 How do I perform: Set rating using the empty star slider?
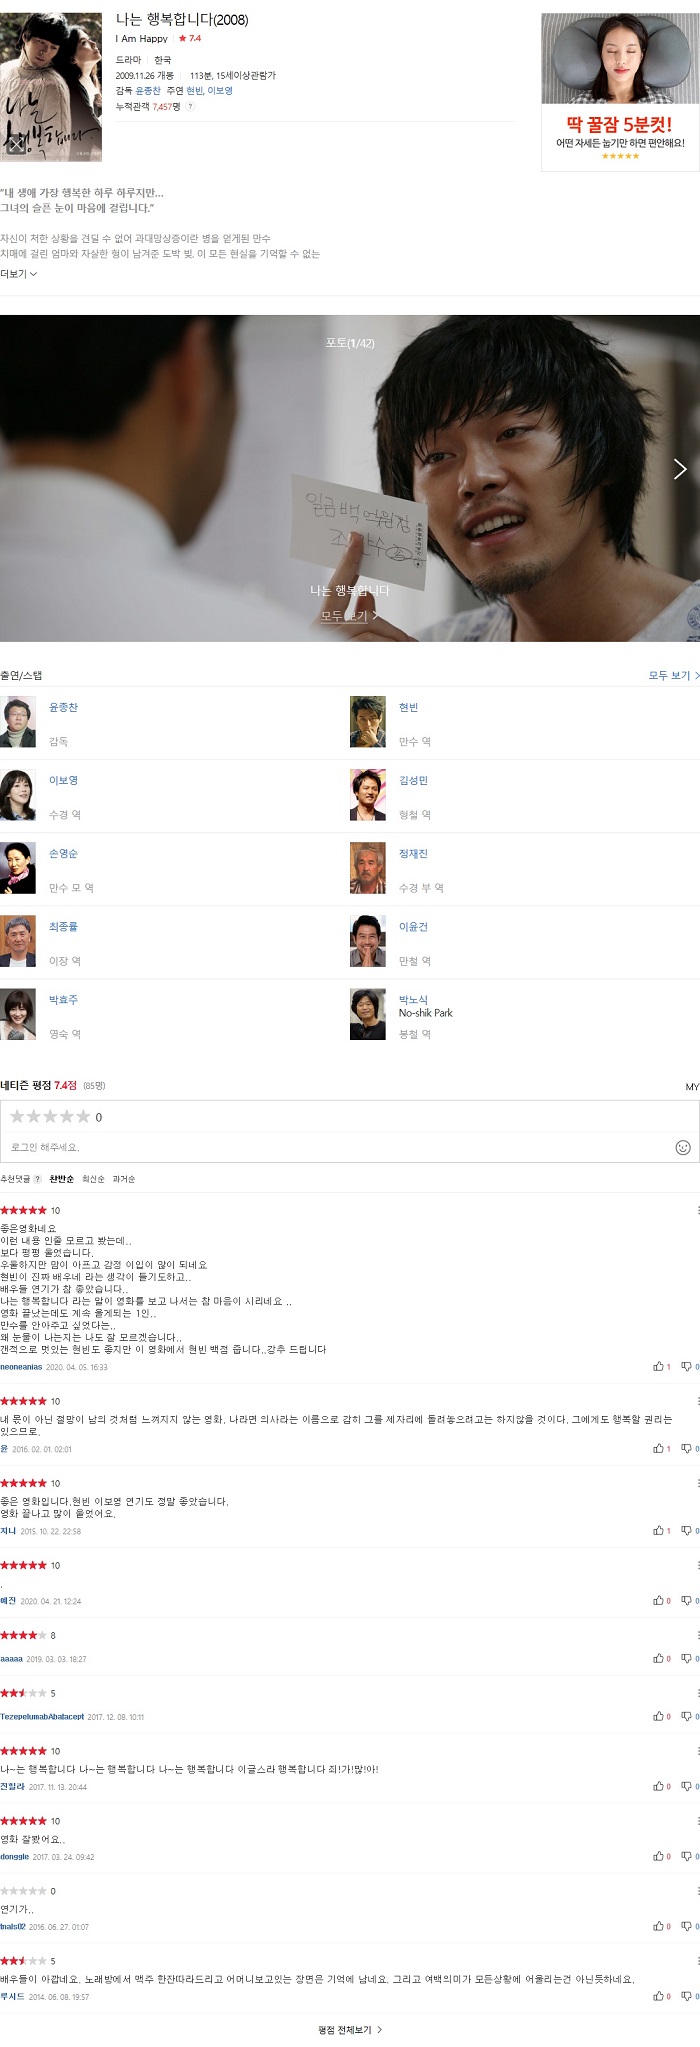50,1117
